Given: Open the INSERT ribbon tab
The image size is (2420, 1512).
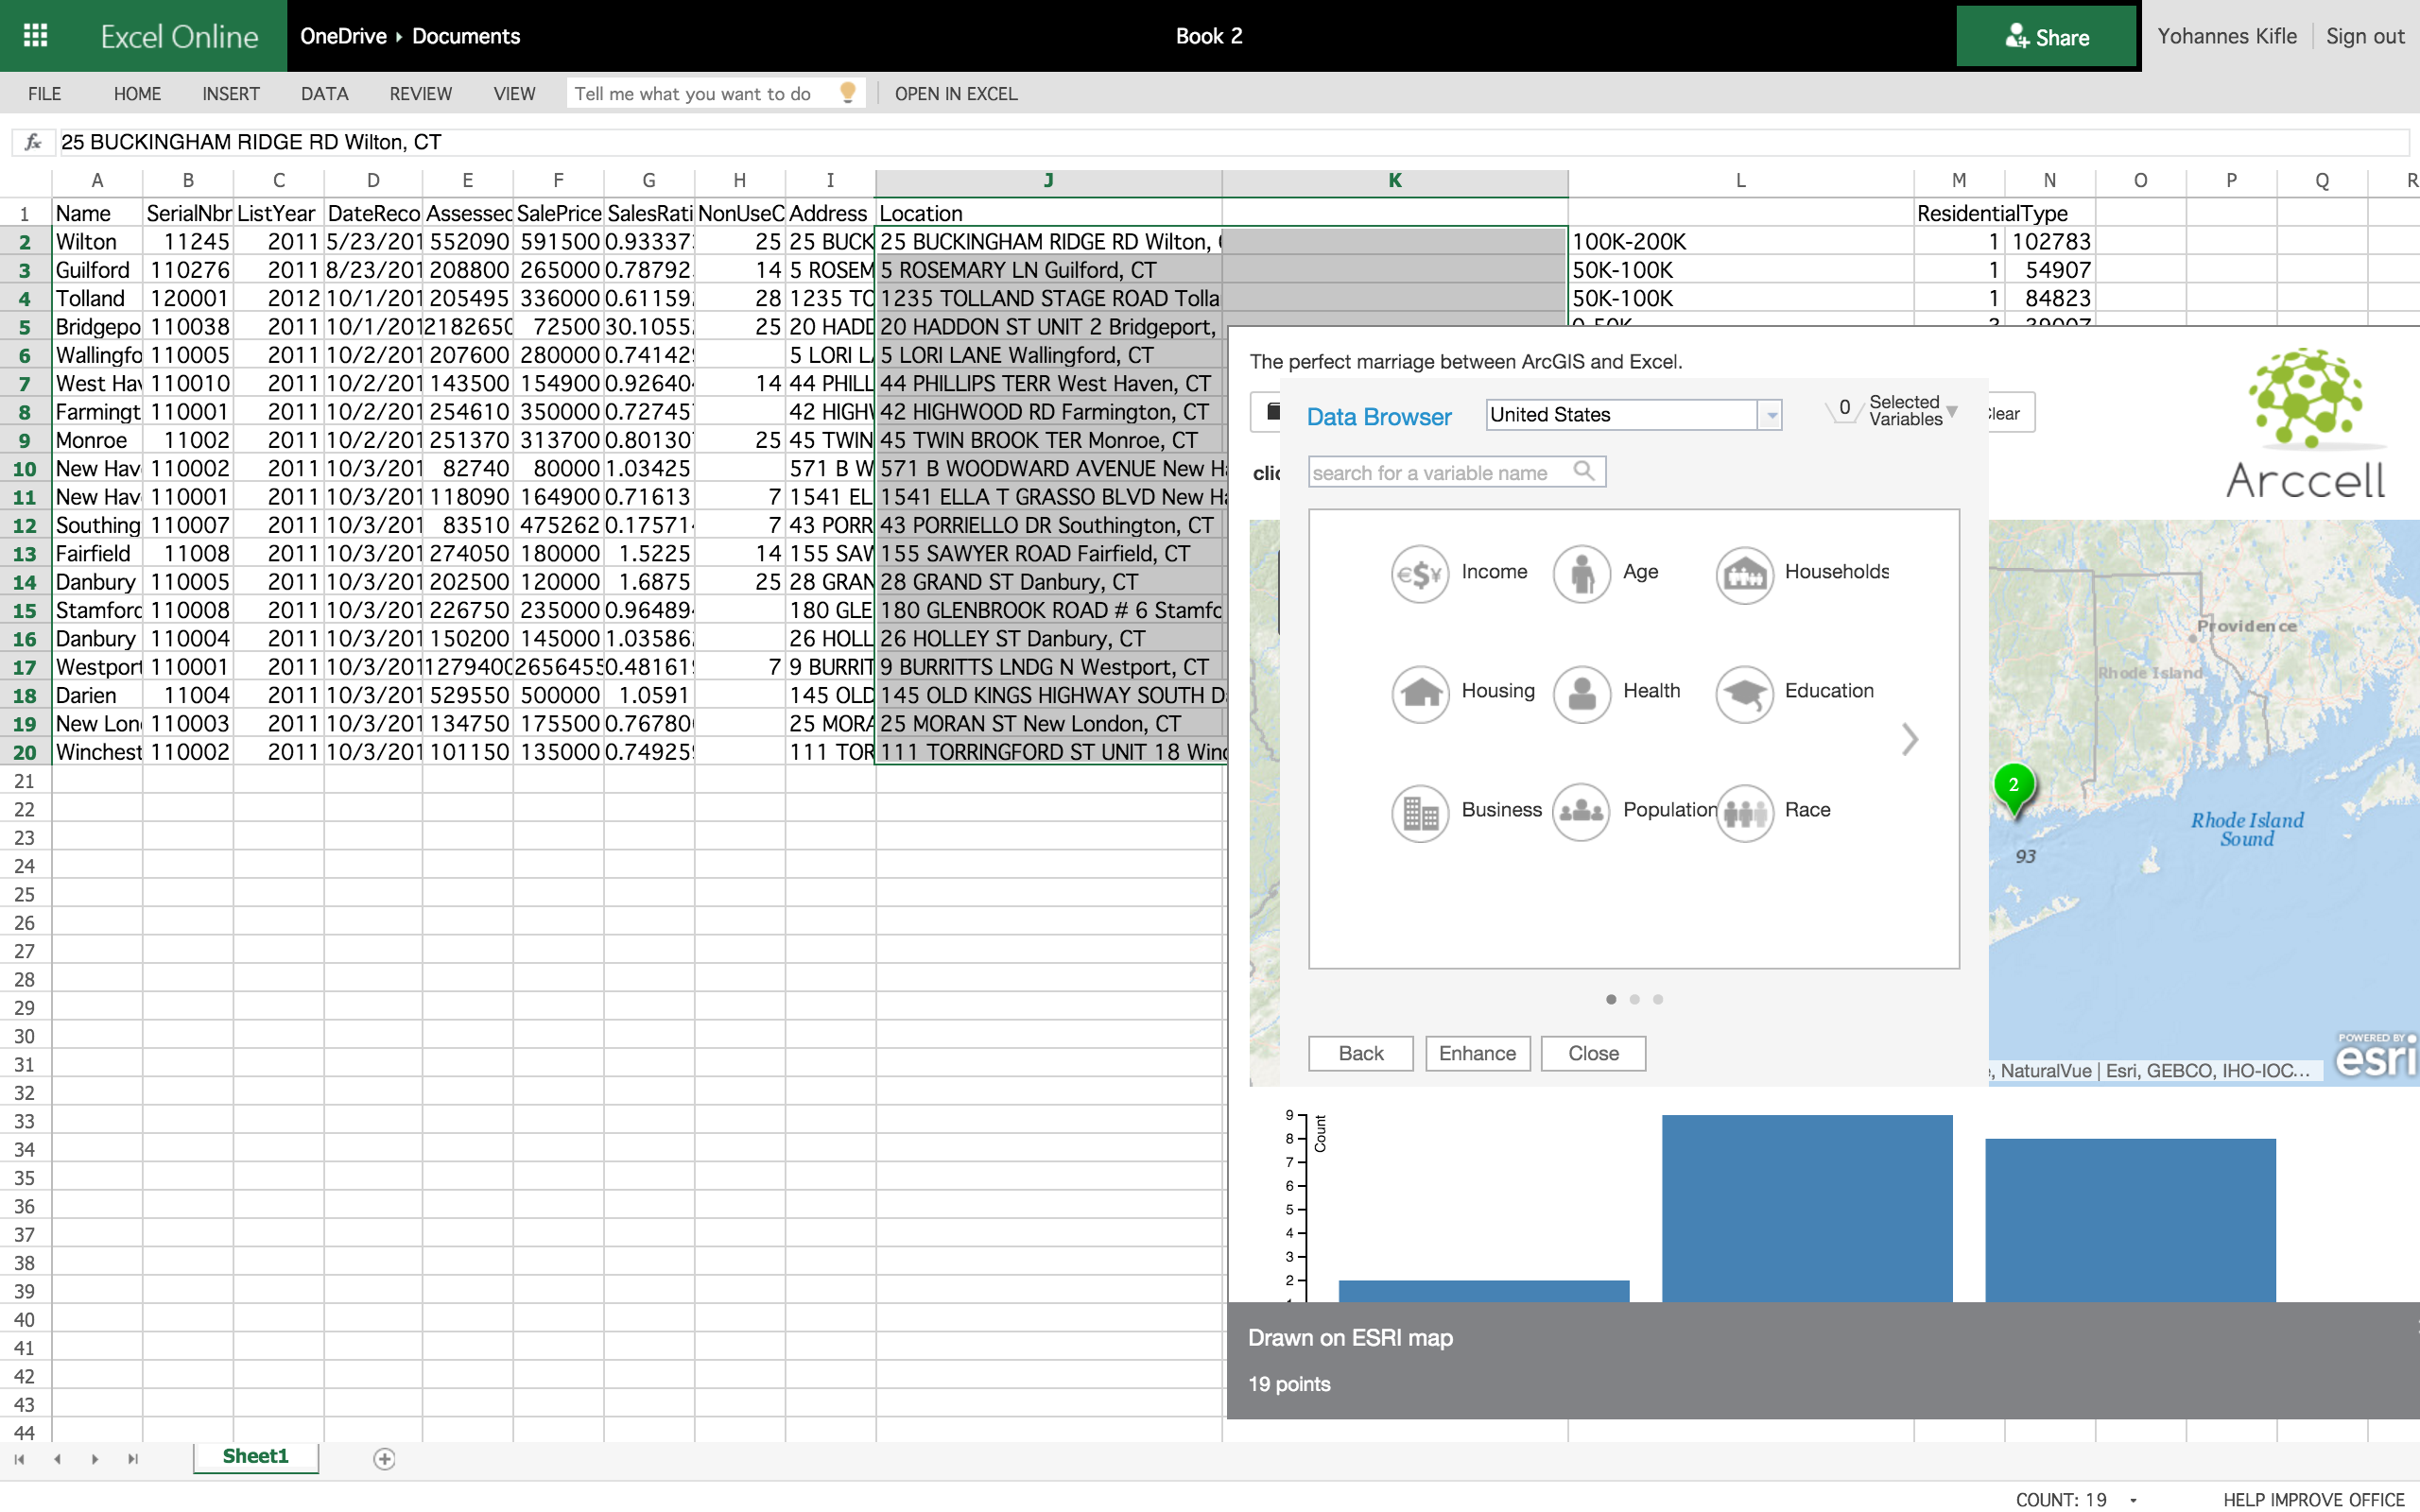Looking at the screenshot, I should tap(230, 94).
